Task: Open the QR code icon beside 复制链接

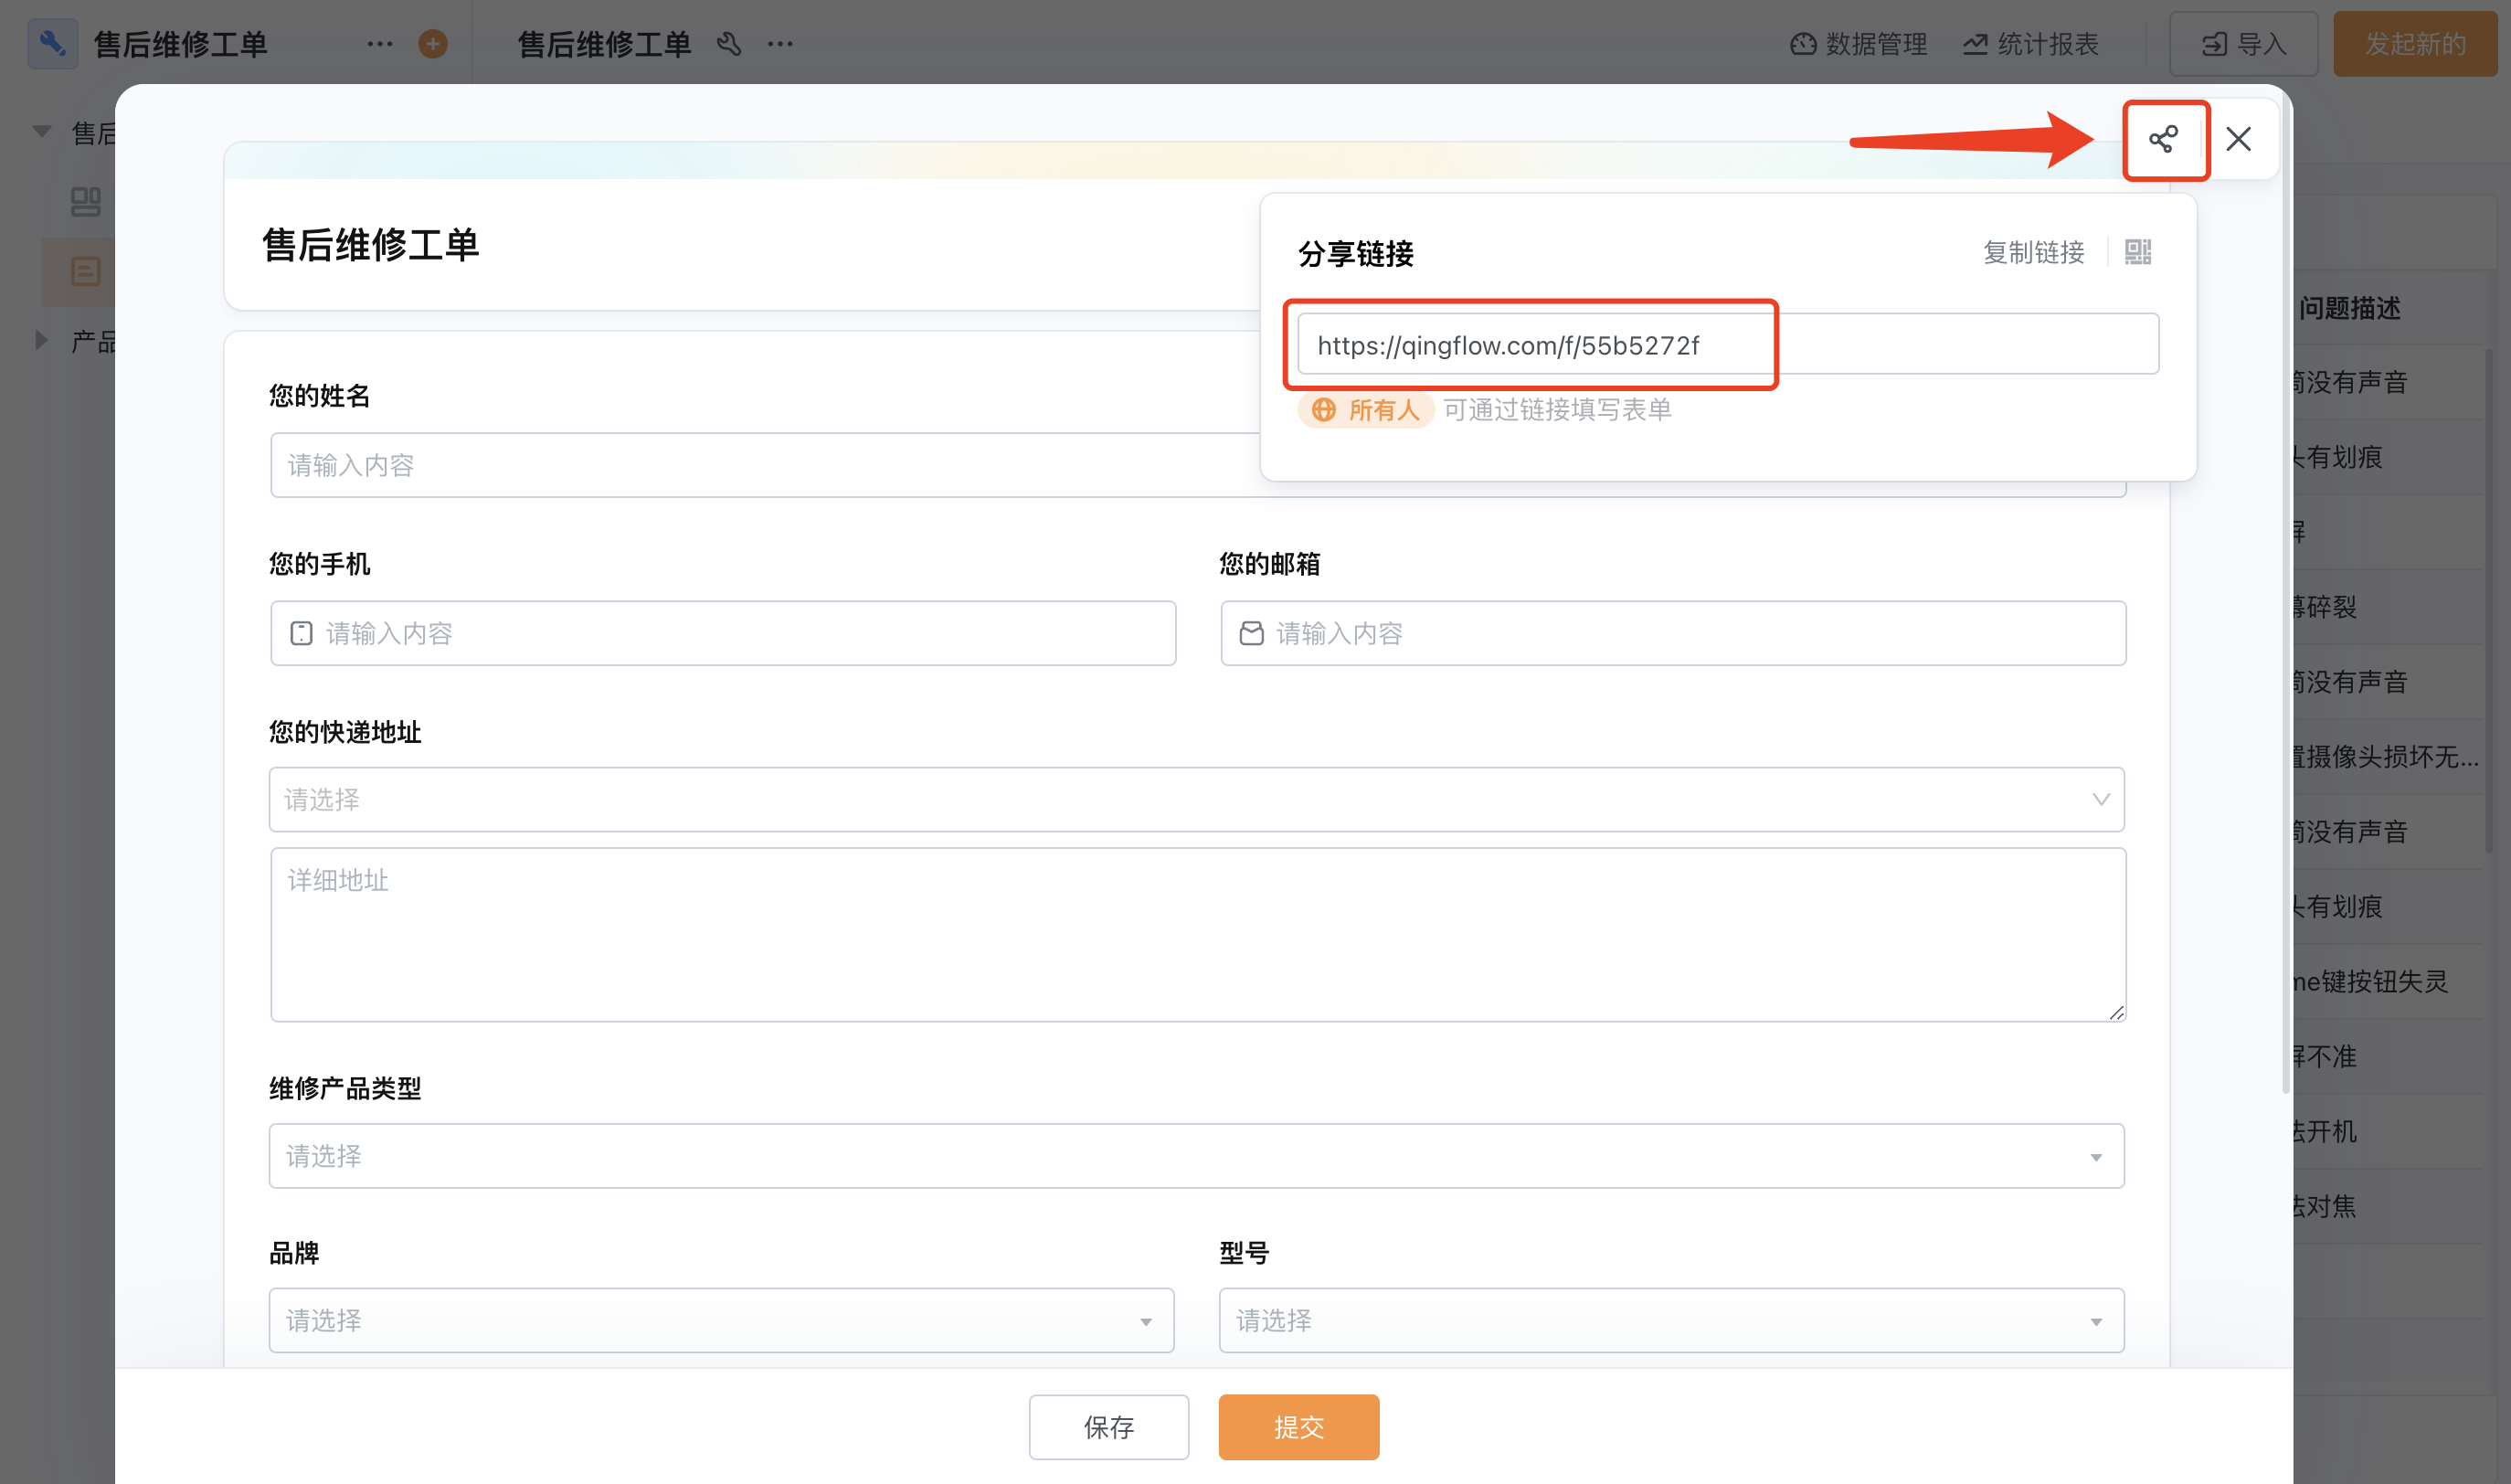Action: (x=2137, y=252)
